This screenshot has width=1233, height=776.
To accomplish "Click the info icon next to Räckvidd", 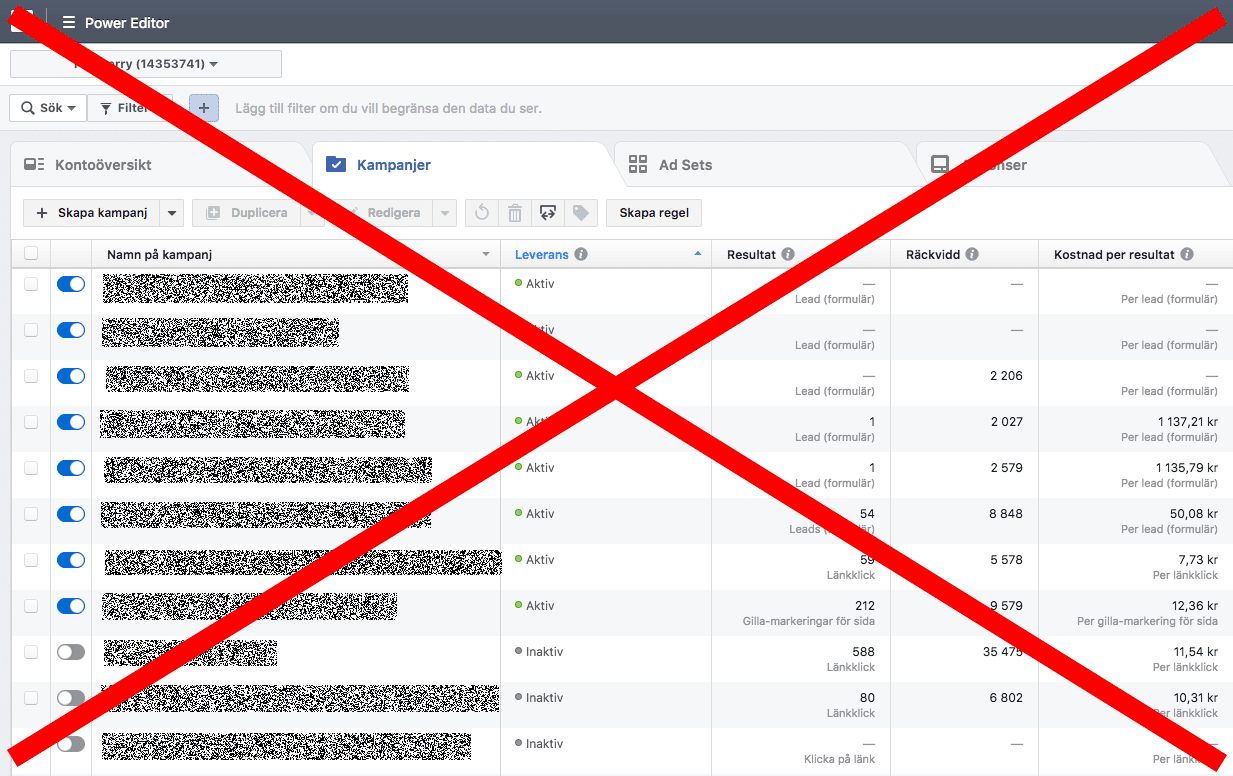I will click(972, 255).
